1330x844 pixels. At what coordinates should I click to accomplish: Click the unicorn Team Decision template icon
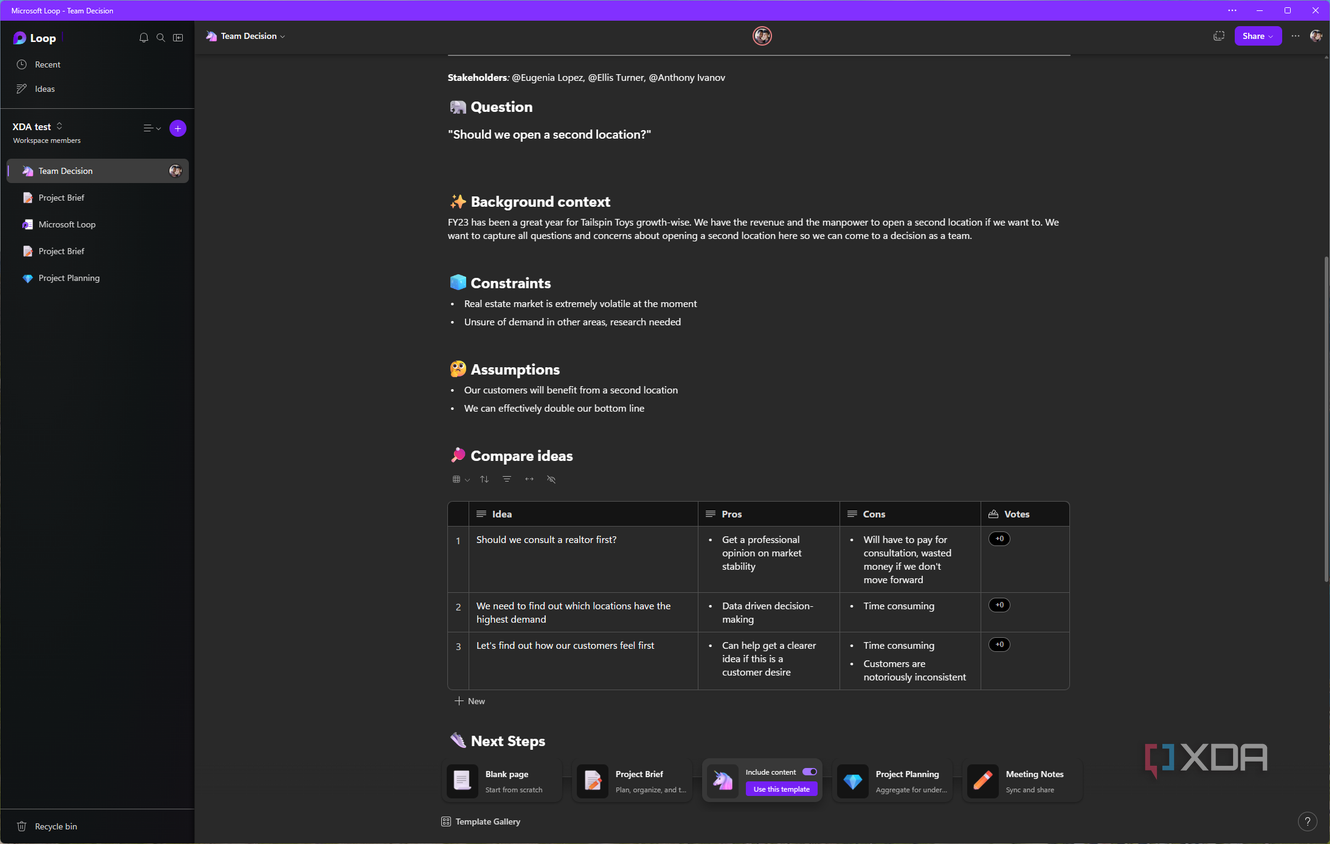(723, 781)
